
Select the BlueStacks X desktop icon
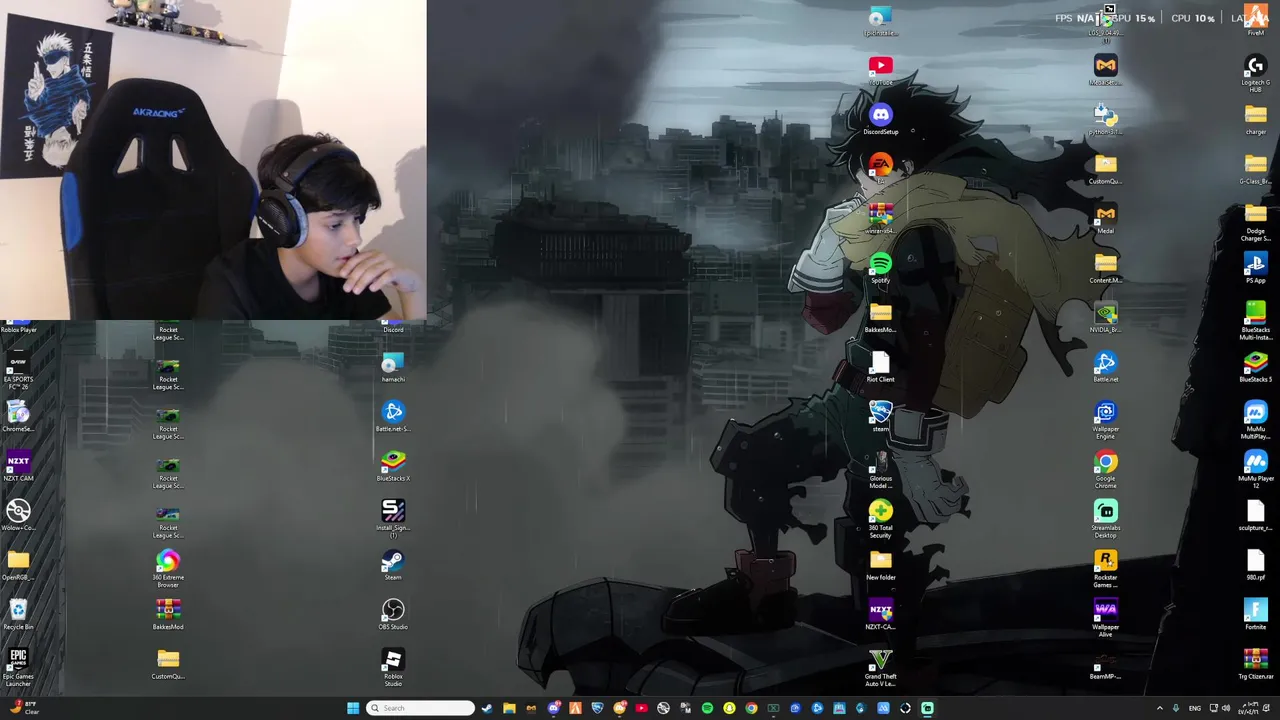pos(393,467)
